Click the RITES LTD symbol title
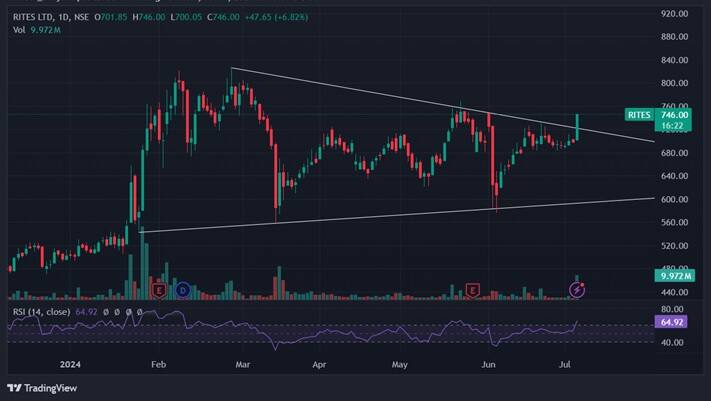The height and width of the screenshot is (401, 711). [37, 17]
